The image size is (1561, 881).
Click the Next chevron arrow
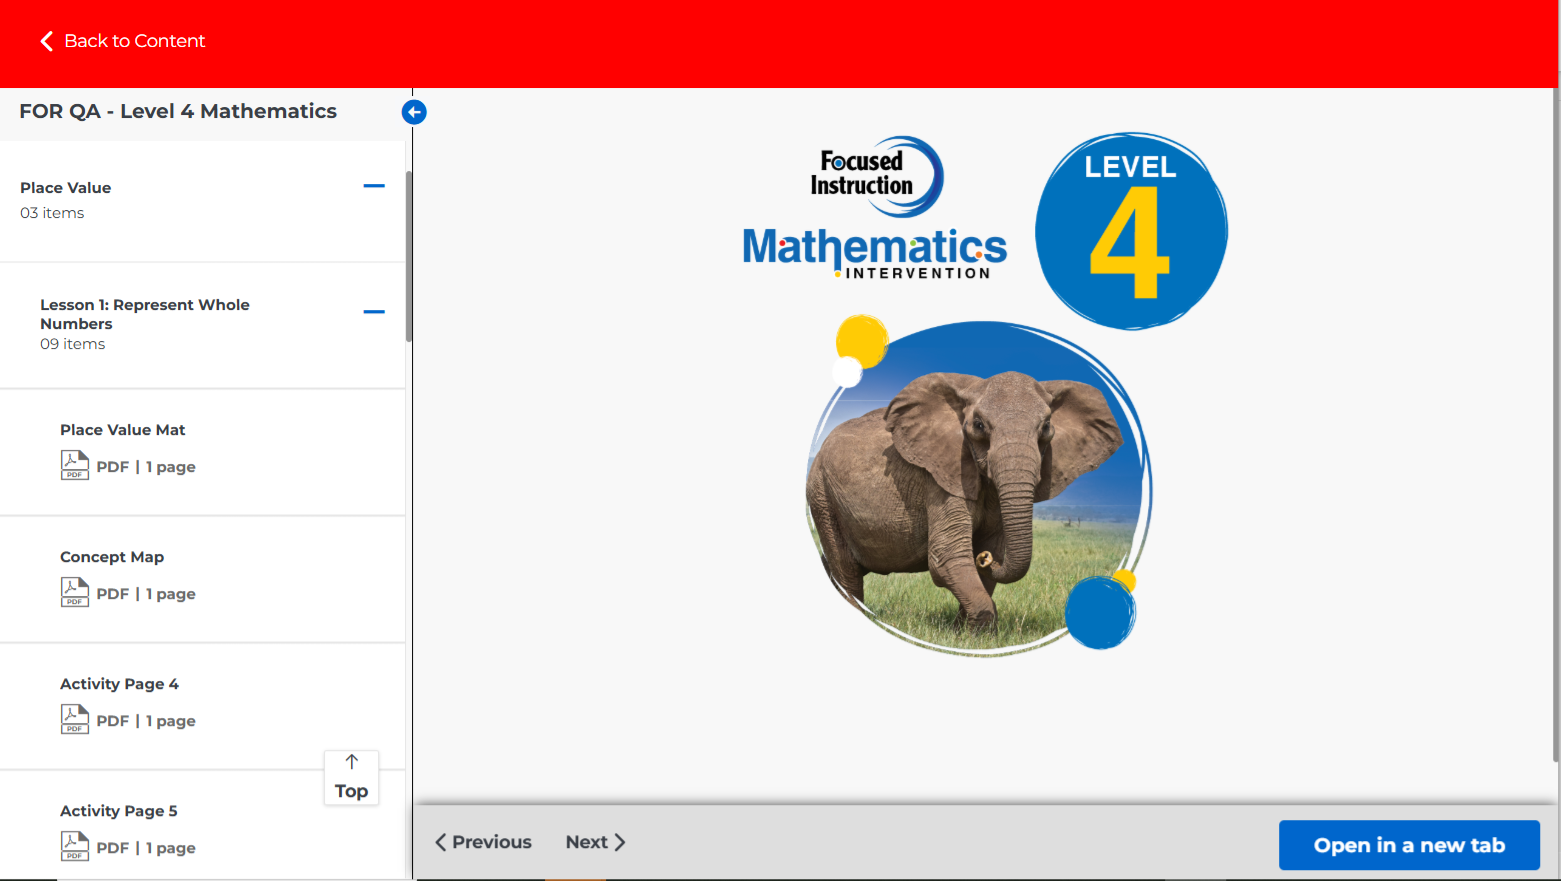pyautogui.click(x=620, y=842)
